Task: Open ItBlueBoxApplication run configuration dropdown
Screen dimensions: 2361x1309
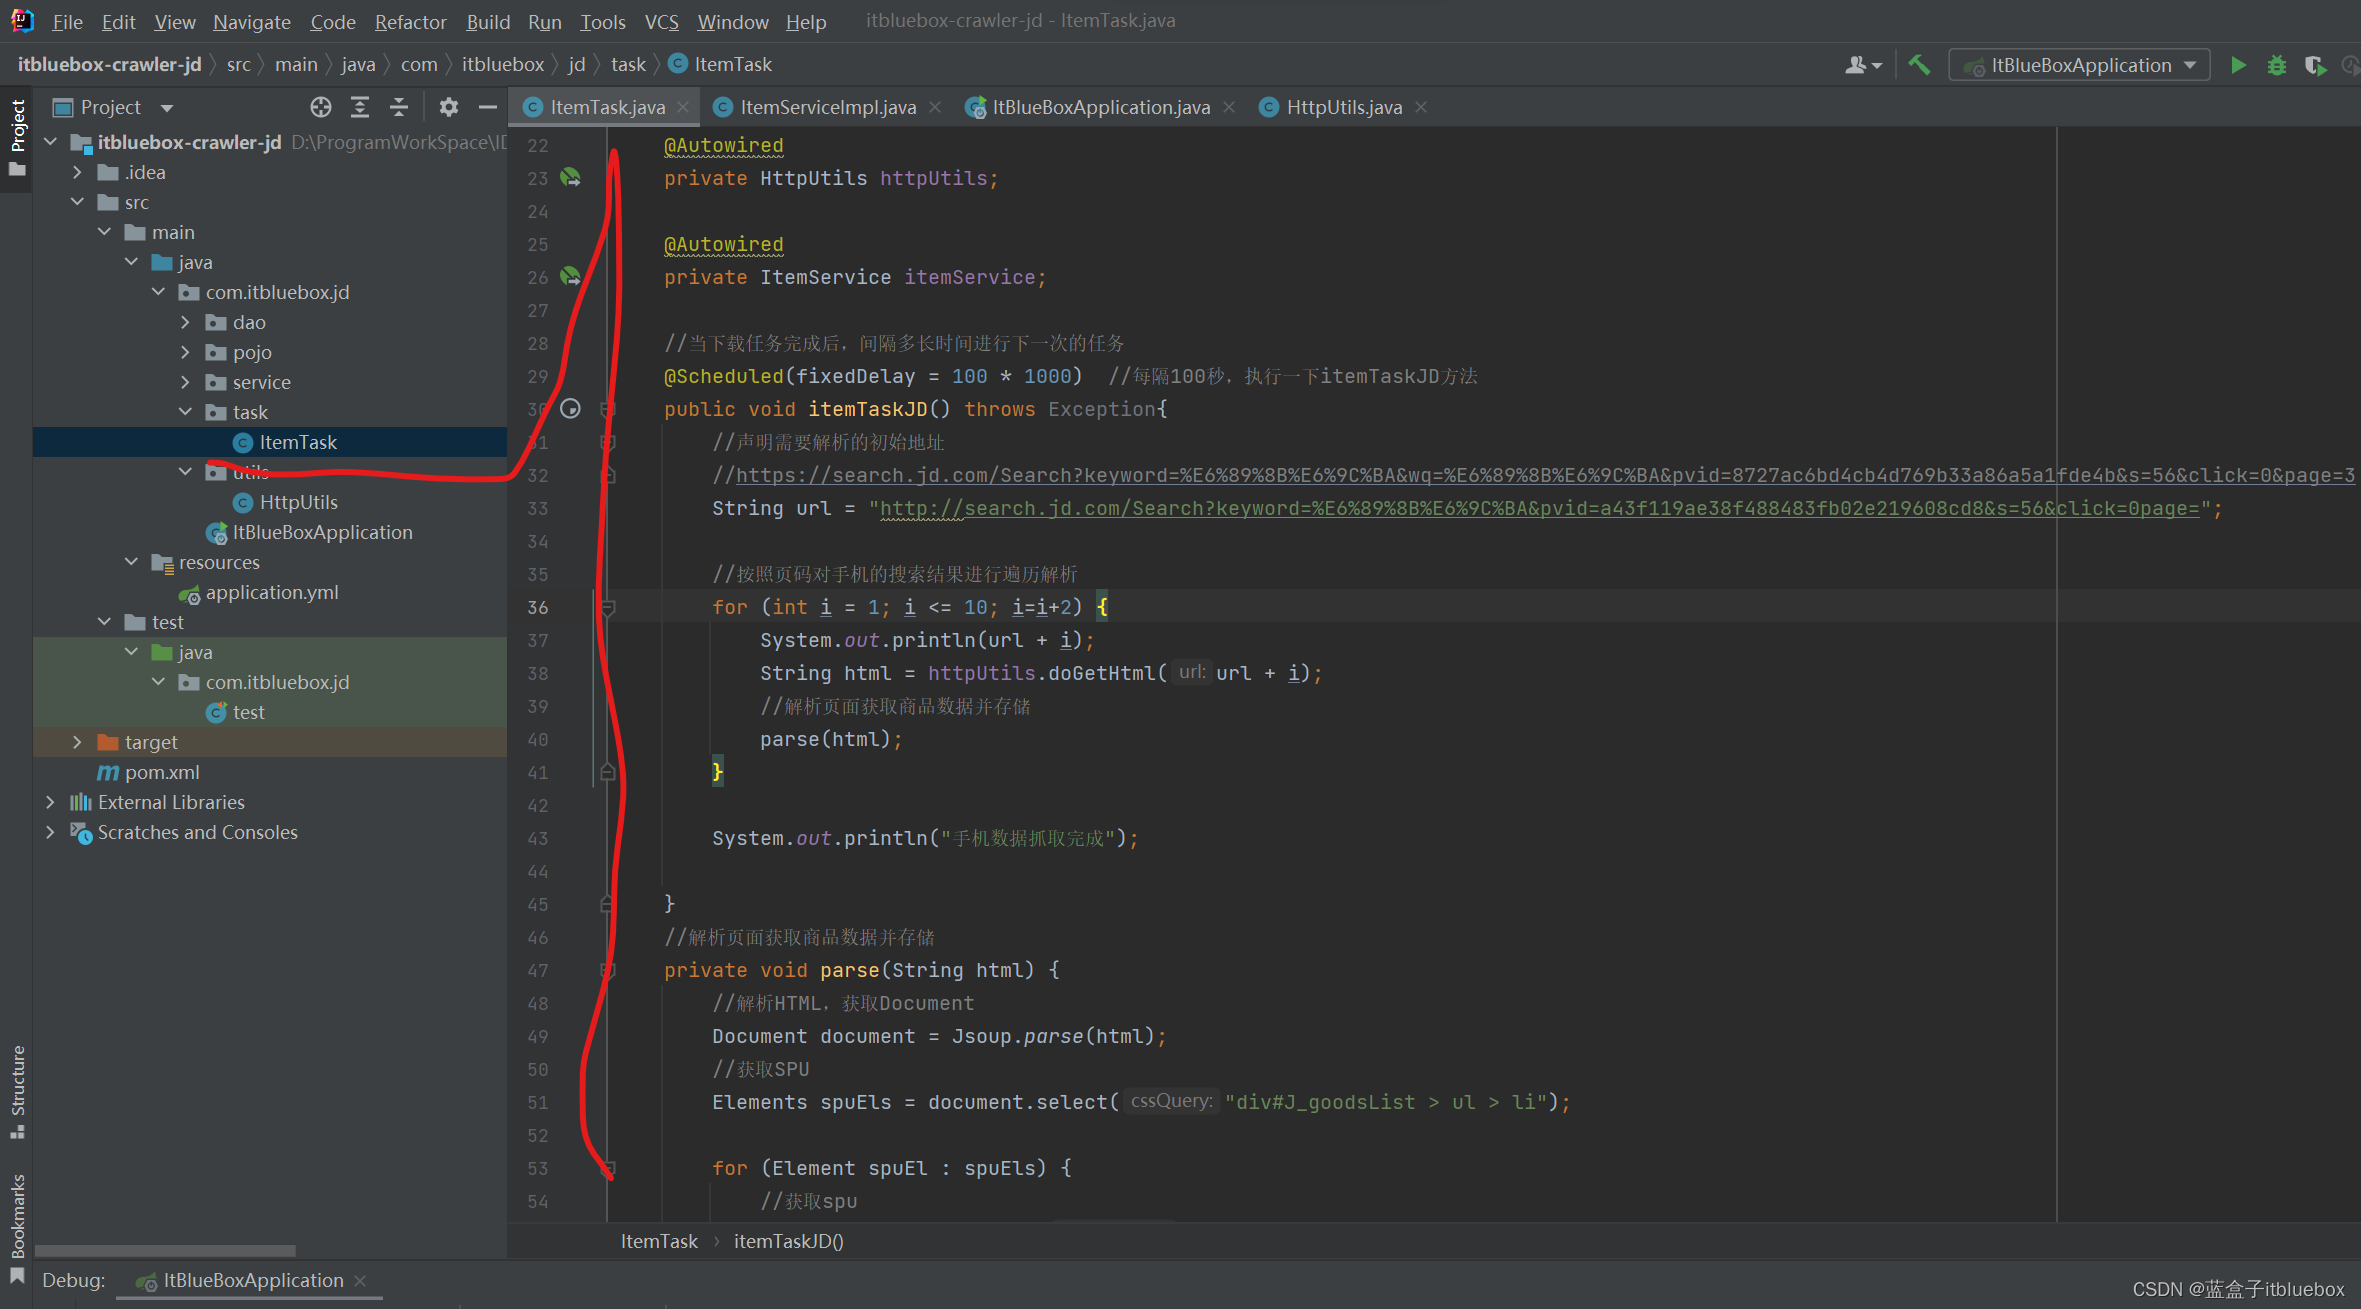Action: (x=2080, y=65)
